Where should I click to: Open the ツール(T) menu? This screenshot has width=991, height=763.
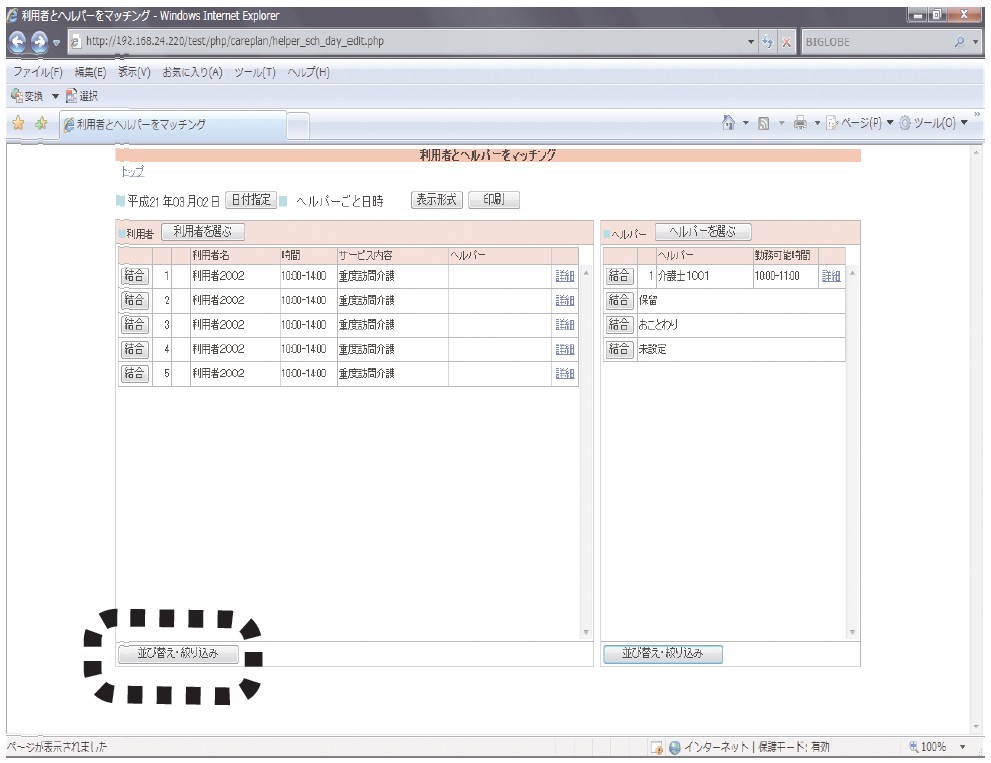point(255,72)
